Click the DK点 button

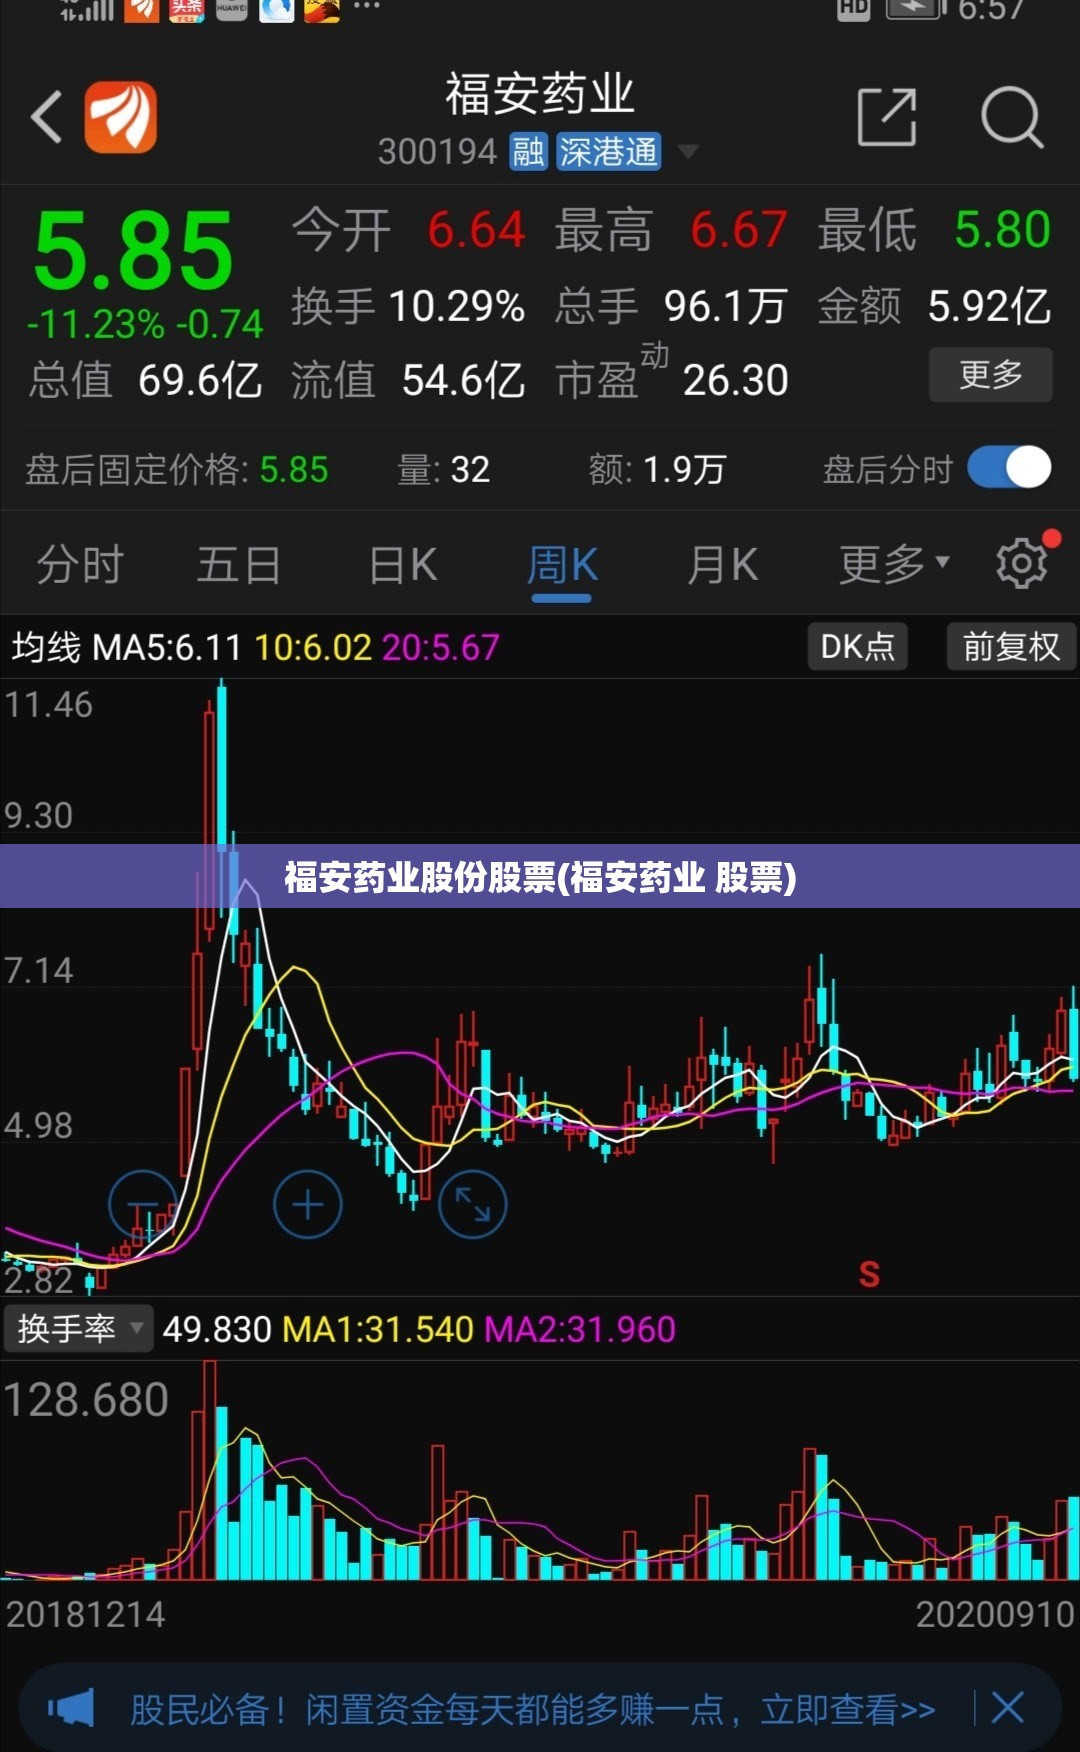click(x=857, y=647)
